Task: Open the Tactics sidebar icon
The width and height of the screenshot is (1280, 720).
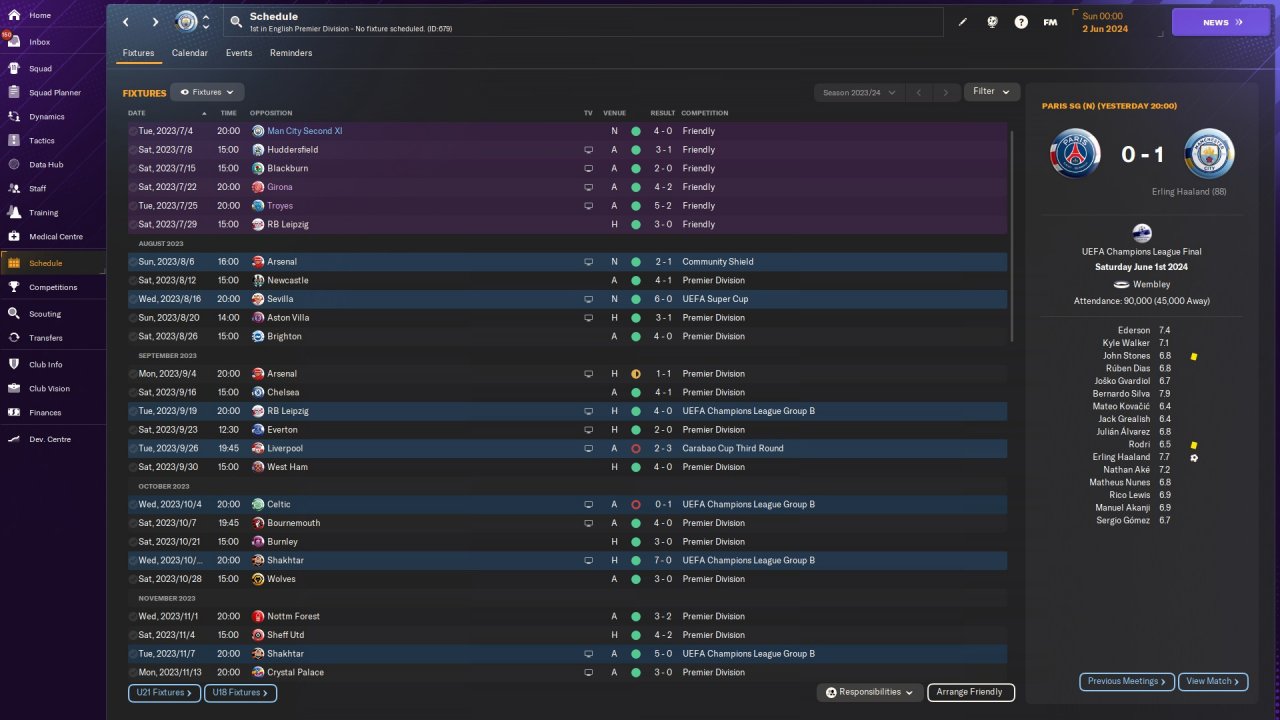Action: coord(14,141)
